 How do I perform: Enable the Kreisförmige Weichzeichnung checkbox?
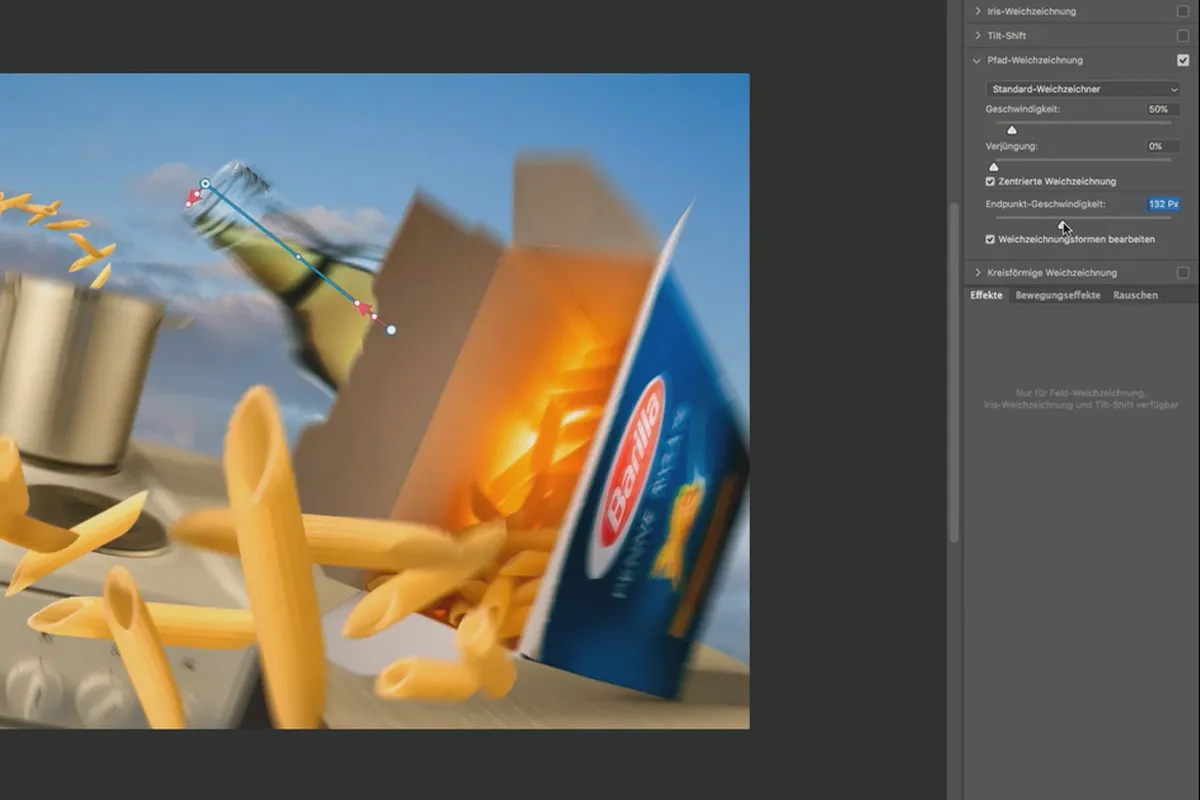pyautogui.click(x=1183, y=272)
